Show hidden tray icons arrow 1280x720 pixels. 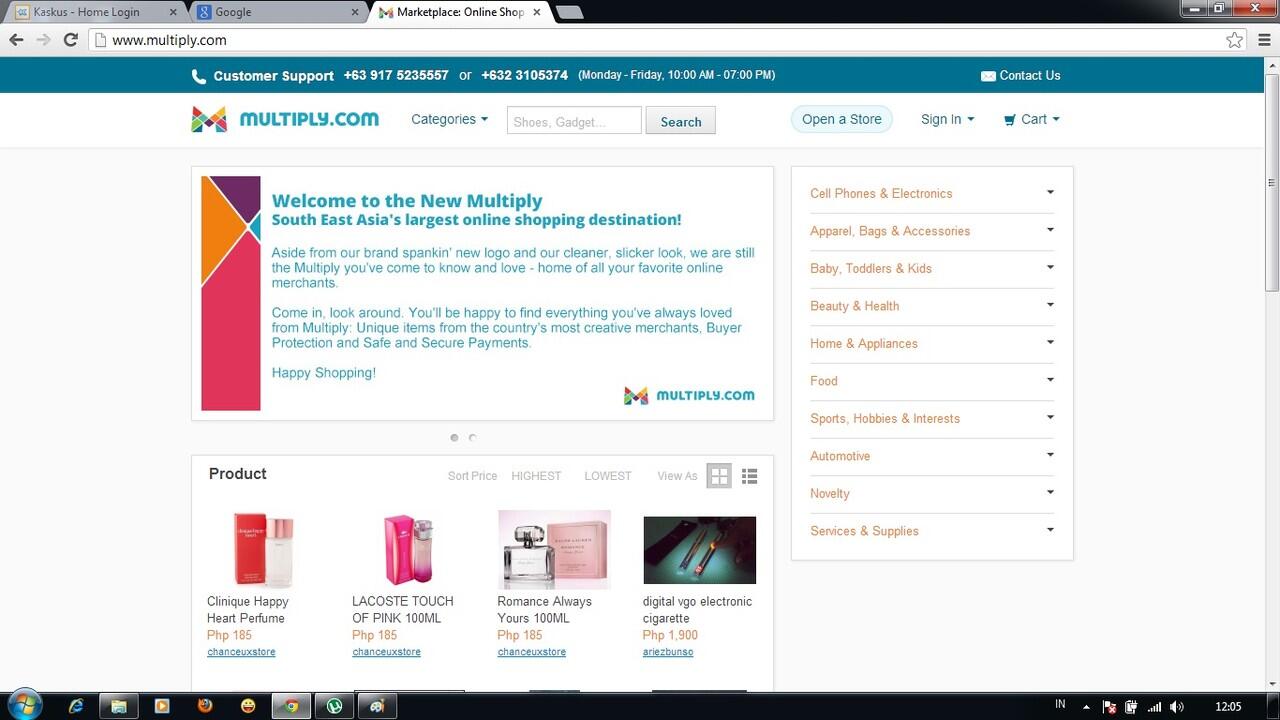(x=1087, y=706)
